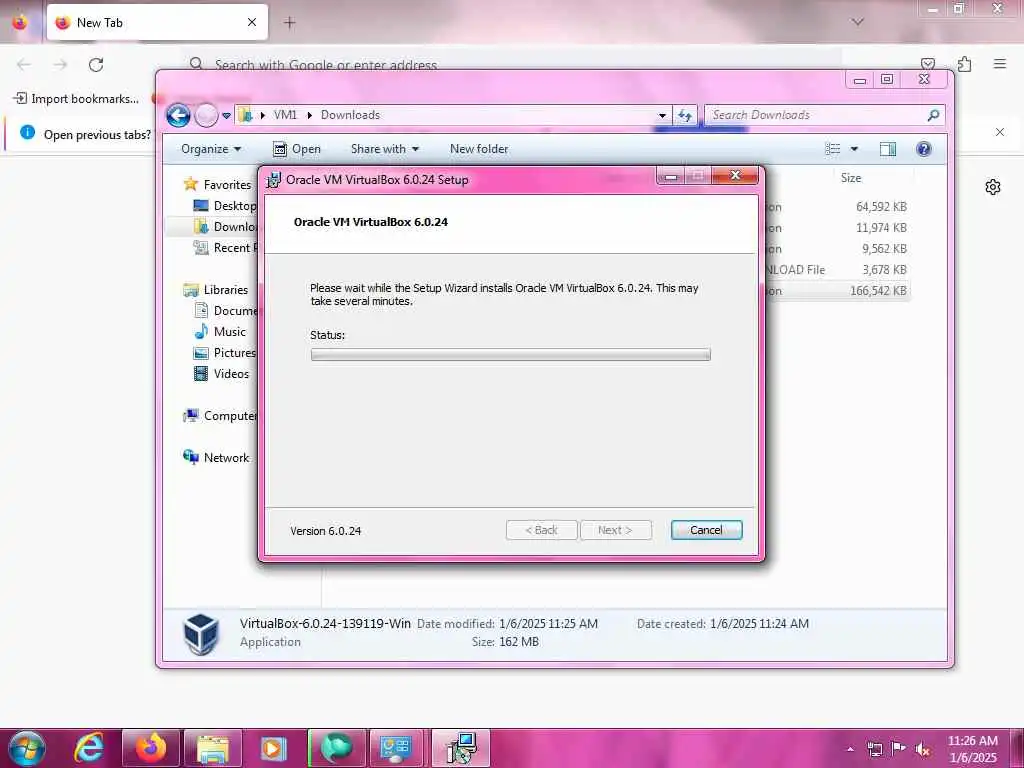Open Explorer help via the question mark icon
This screenshot has height=768, width=1024.
pyautogui.click(x=923, y=149)
